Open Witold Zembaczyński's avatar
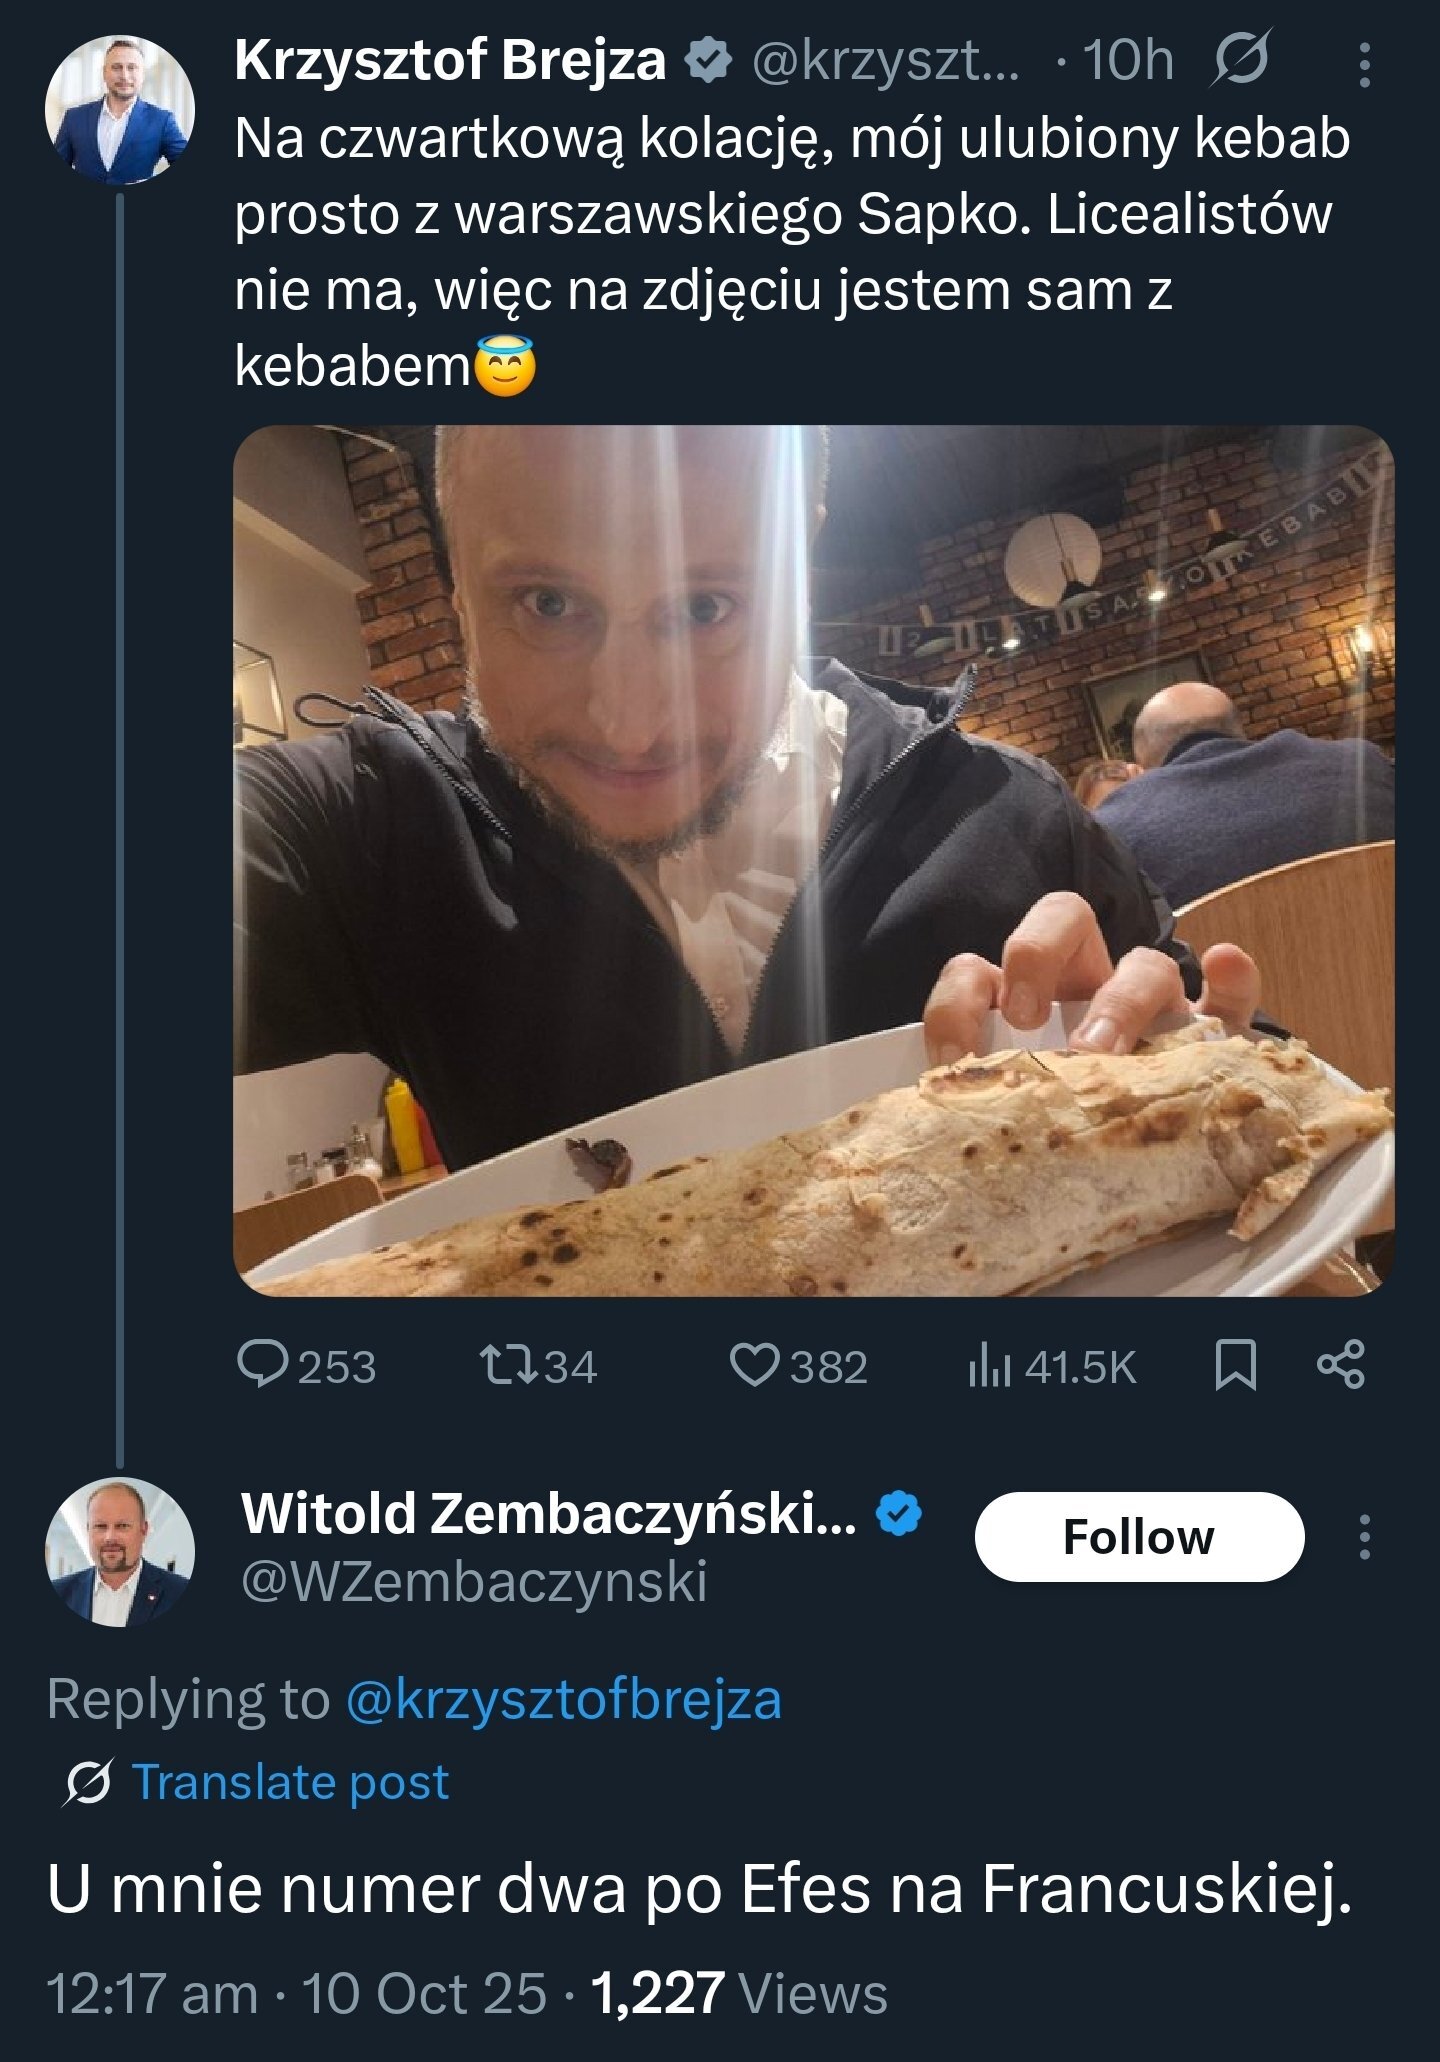This screenshot has width=1440, height=2062. 120,1552
